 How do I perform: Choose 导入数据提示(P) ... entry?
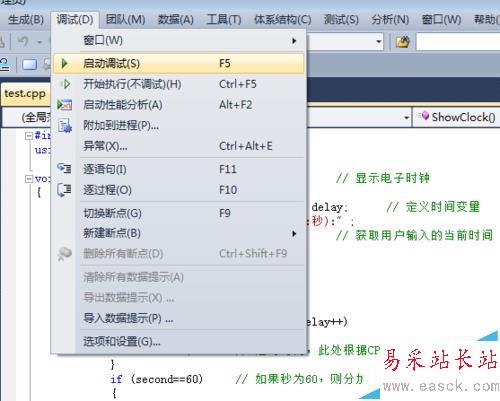179,318
